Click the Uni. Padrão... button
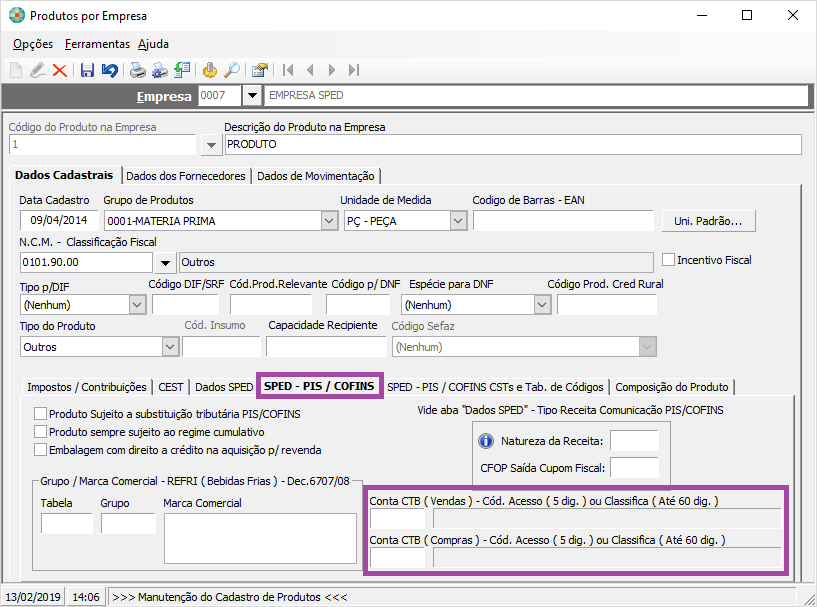 click(708, 220)
